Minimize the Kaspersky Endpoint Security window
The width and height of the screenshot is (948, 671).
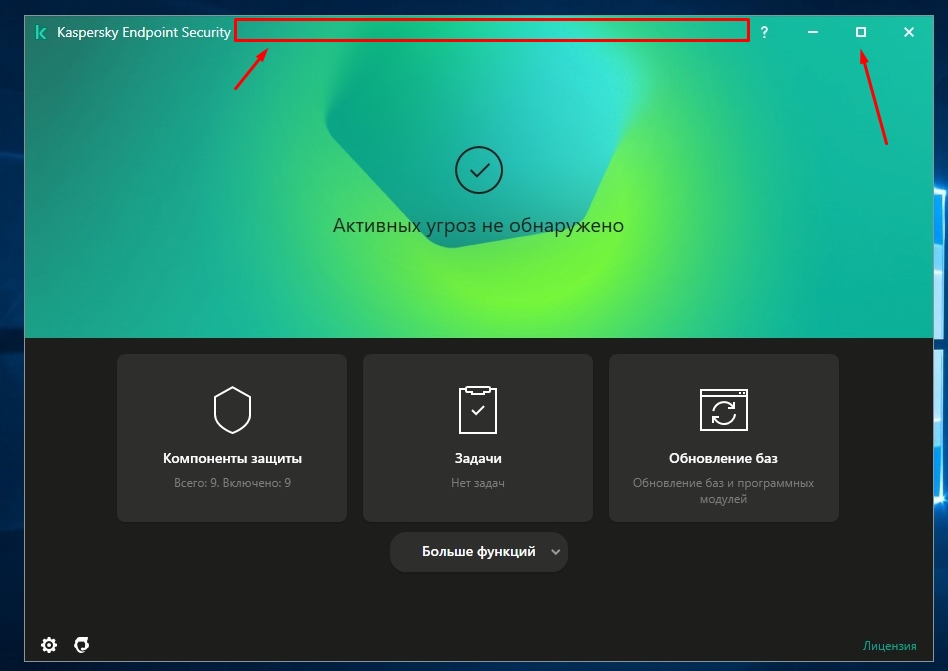(813, 32)
